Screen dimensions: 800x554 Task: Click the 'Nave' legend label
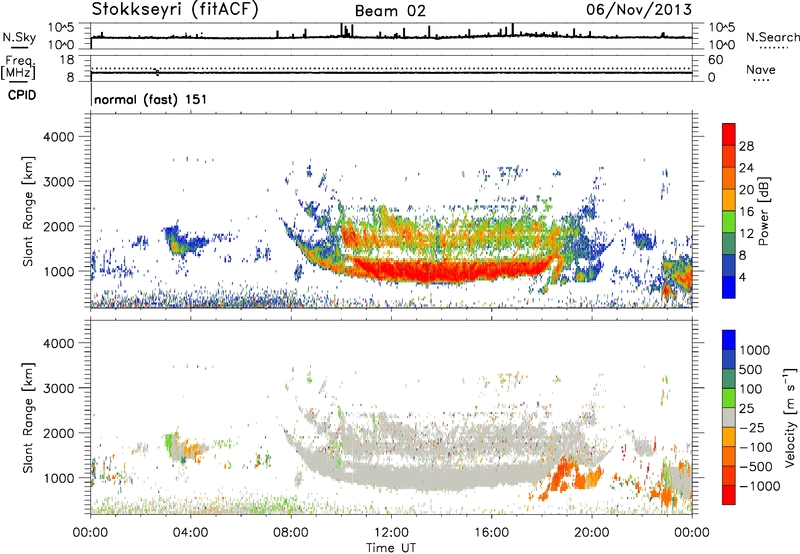tap(761, 70)
